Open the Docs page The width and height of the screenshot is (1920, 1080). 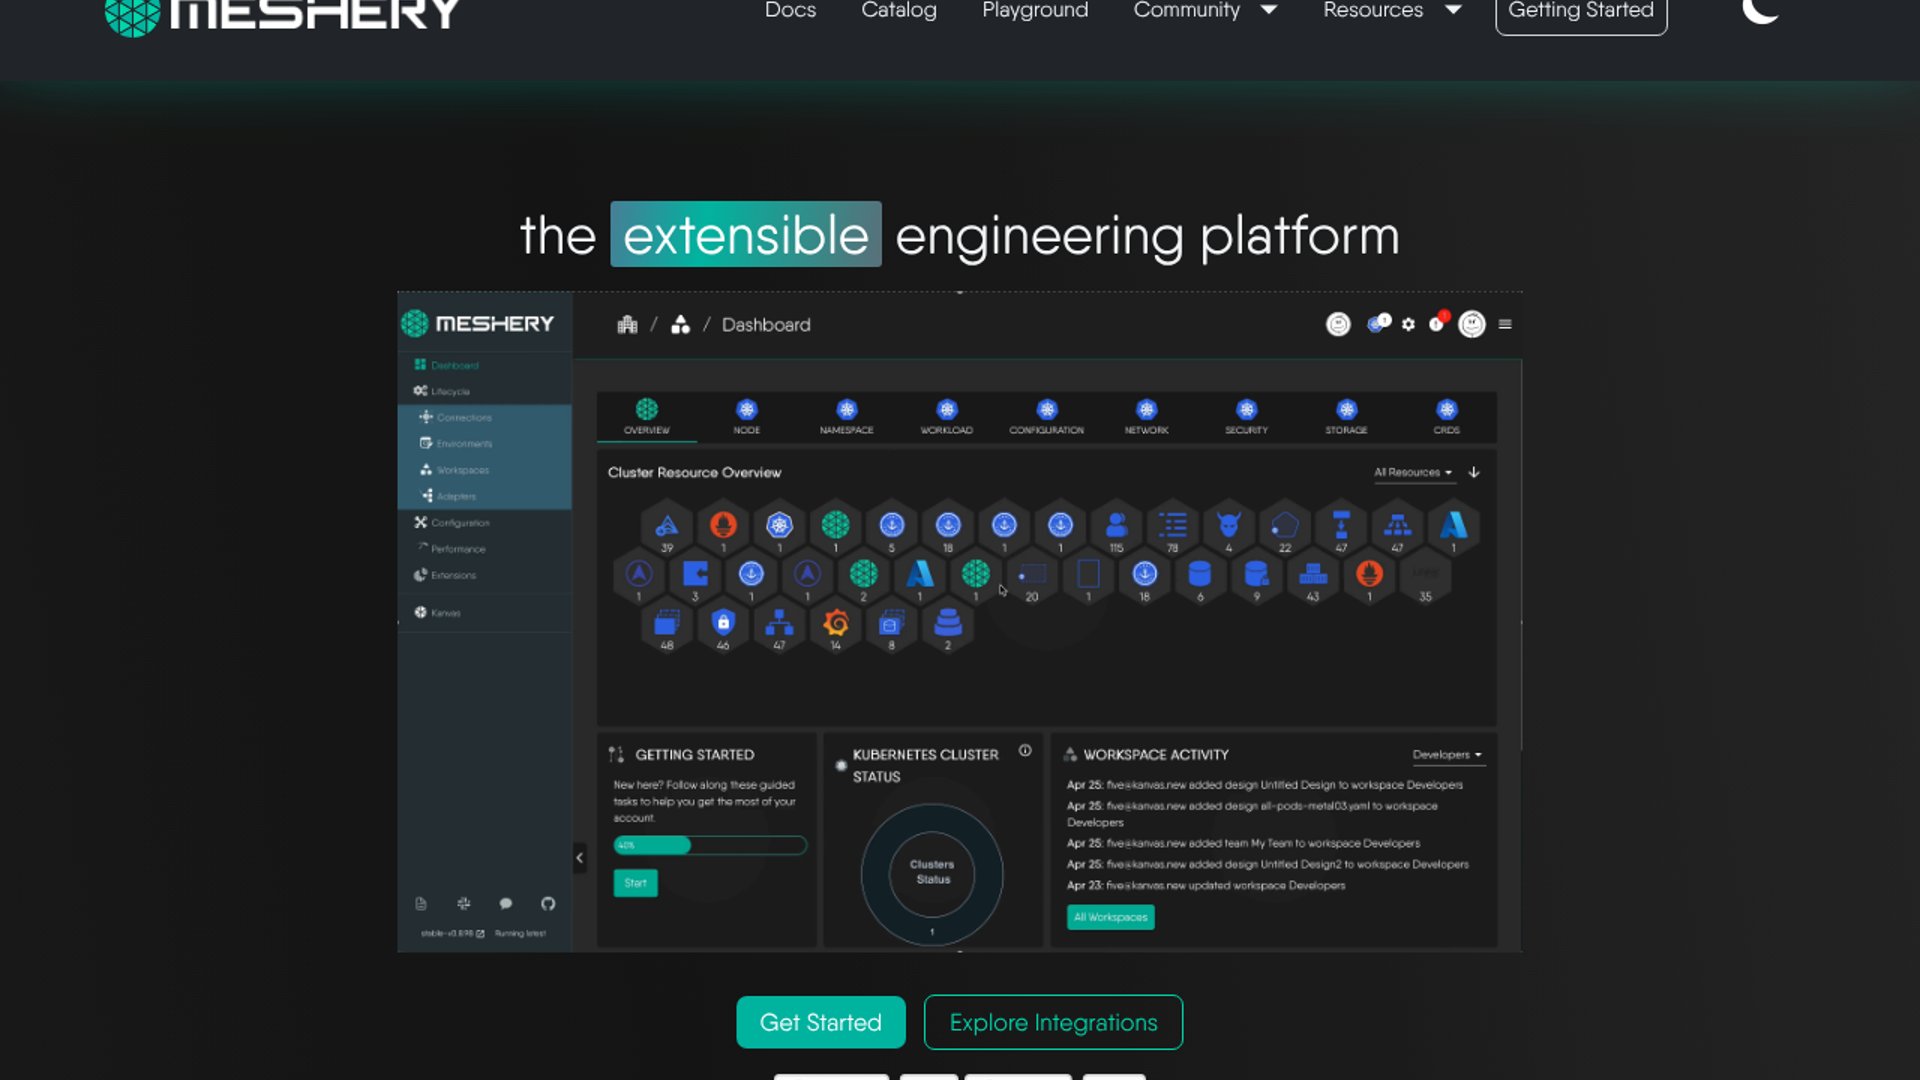coord(790,10)
